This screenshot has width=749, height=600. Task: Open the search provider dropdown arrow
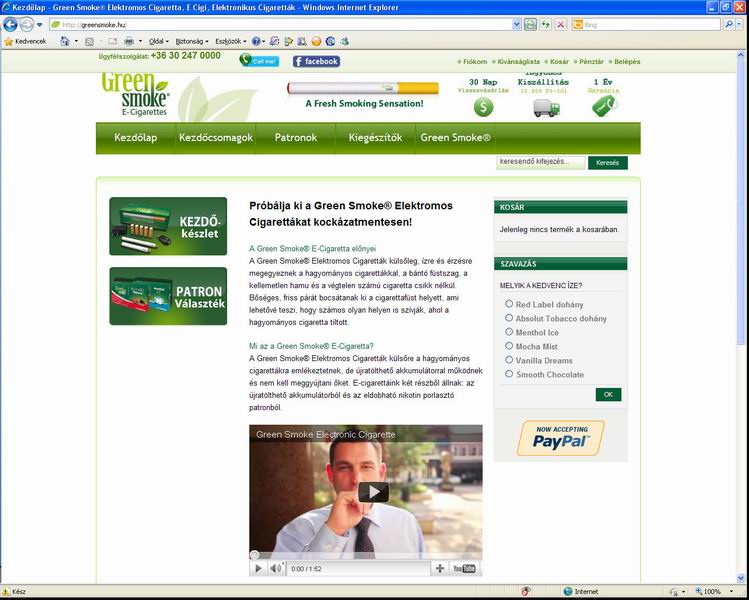click(739, 24)
